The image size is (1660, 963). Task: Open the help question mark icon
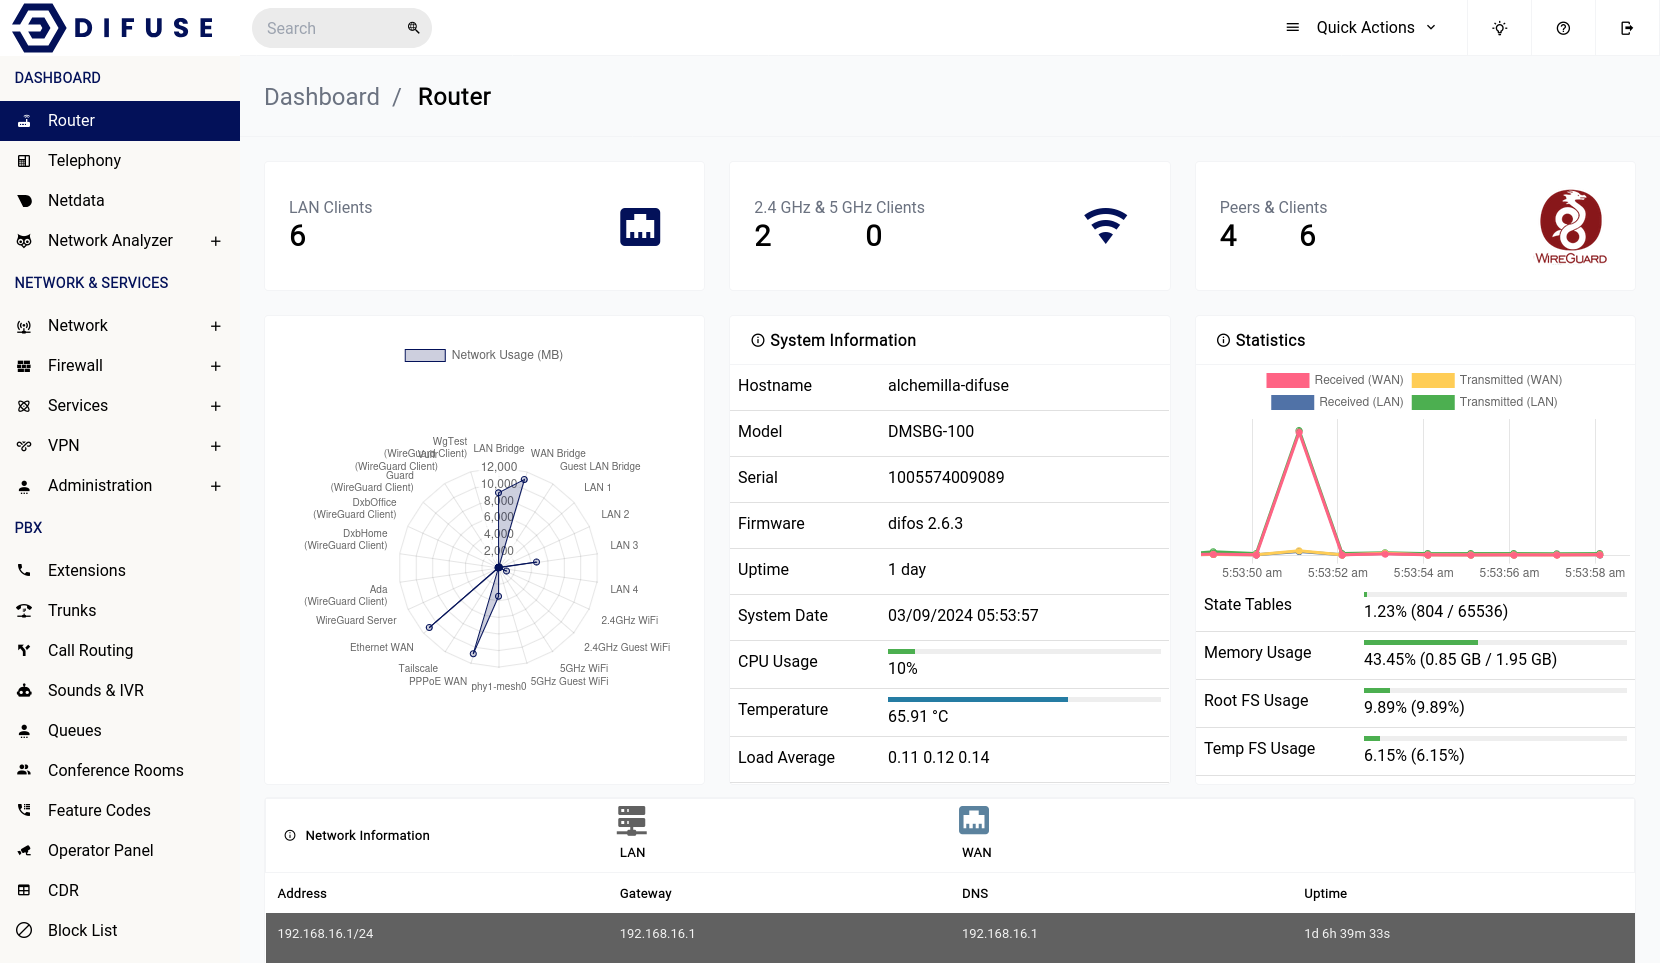[x=1563, y=28]
